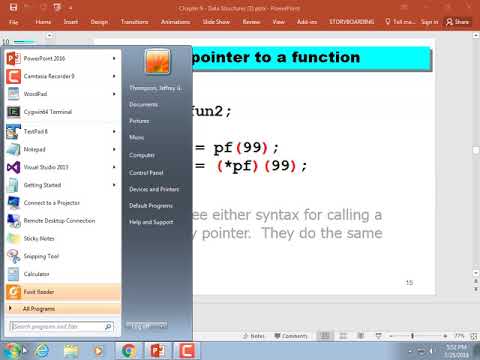Screen dimensions: 480x360
Task: Expand Camtasia Recorder 9 jump list arrow
Action: point(114,76)
